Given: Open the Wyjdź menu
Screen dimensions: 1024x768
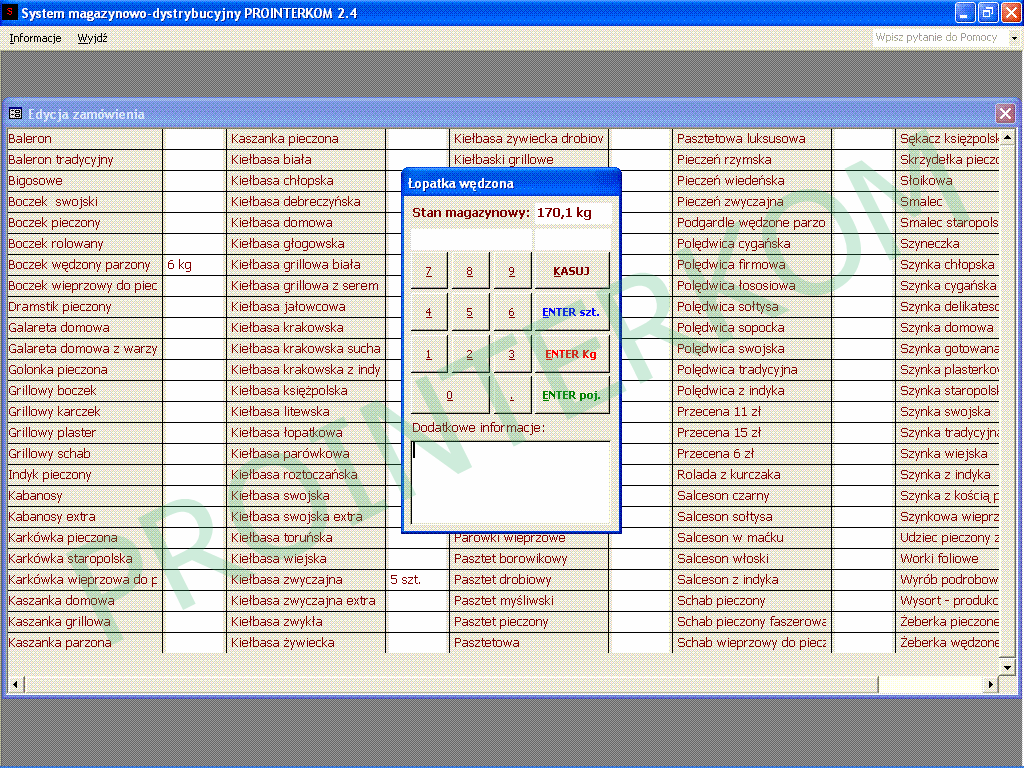Looking at the screenshot, I should click(x=92, y=38).
